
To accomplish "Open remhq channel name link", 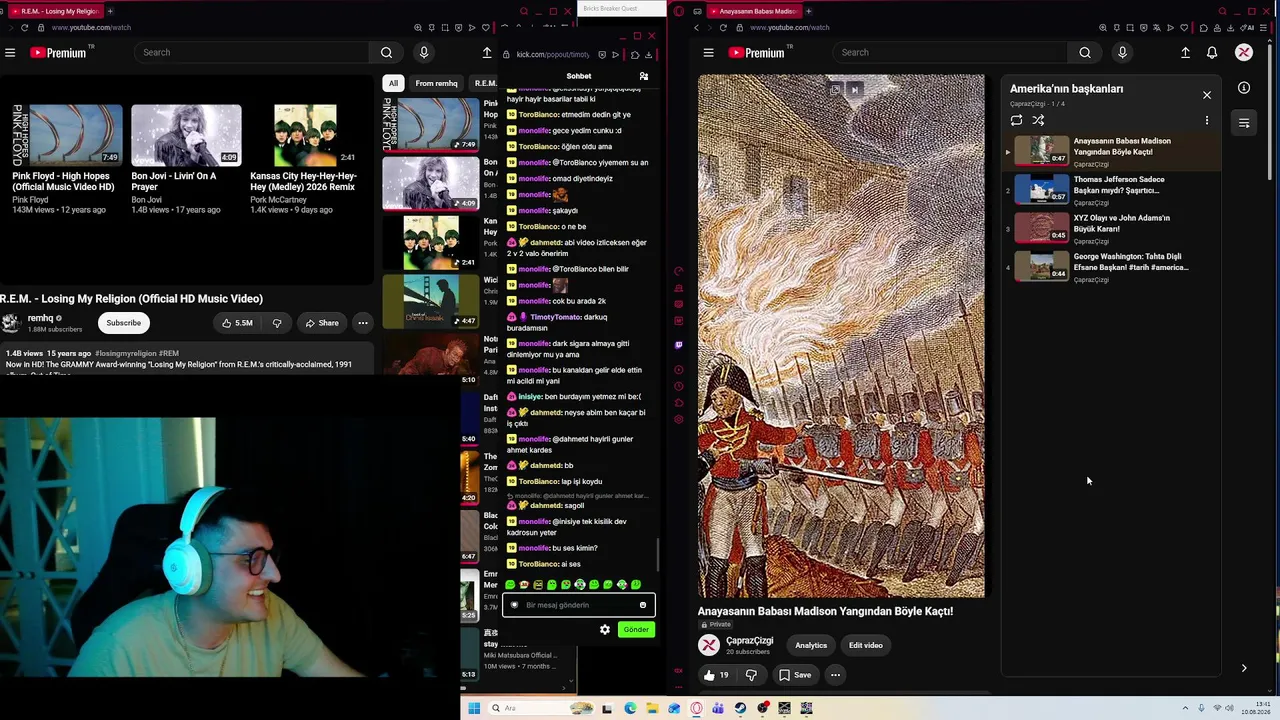I will pyautogui.click(x=41, y=318).
